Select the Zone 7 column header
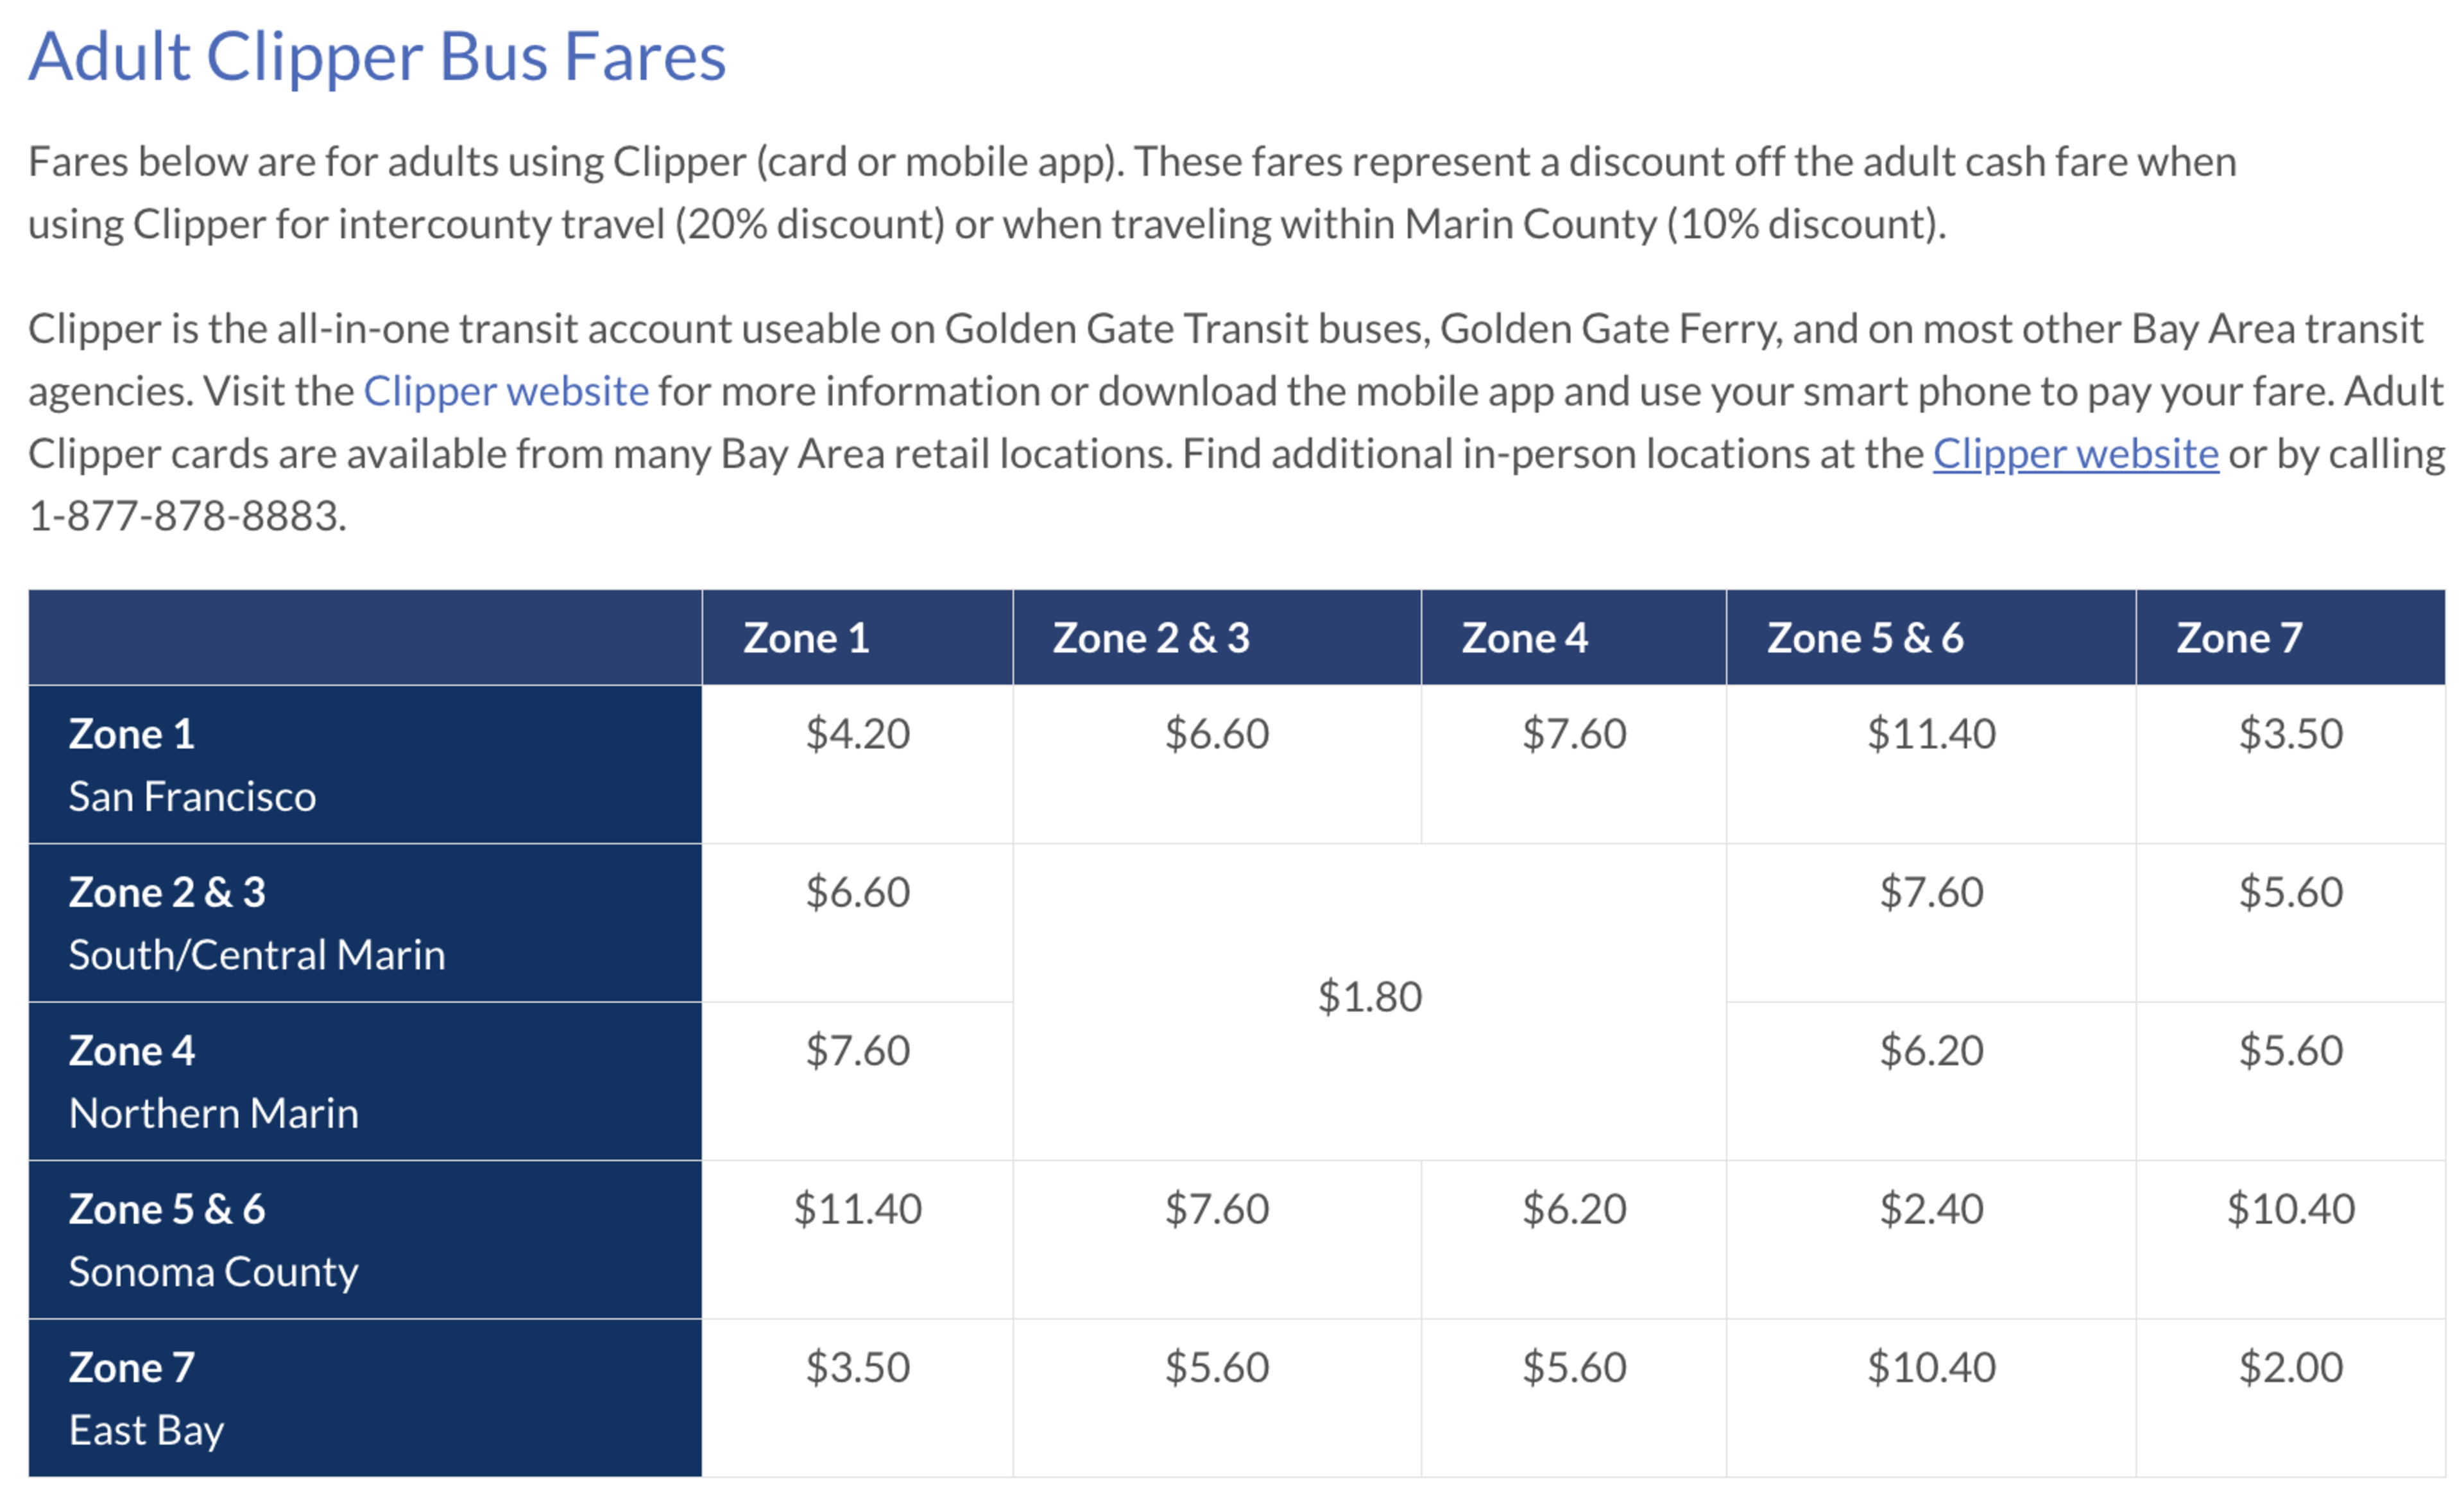This screenshot has height=1494, width=2464. 2291,637
